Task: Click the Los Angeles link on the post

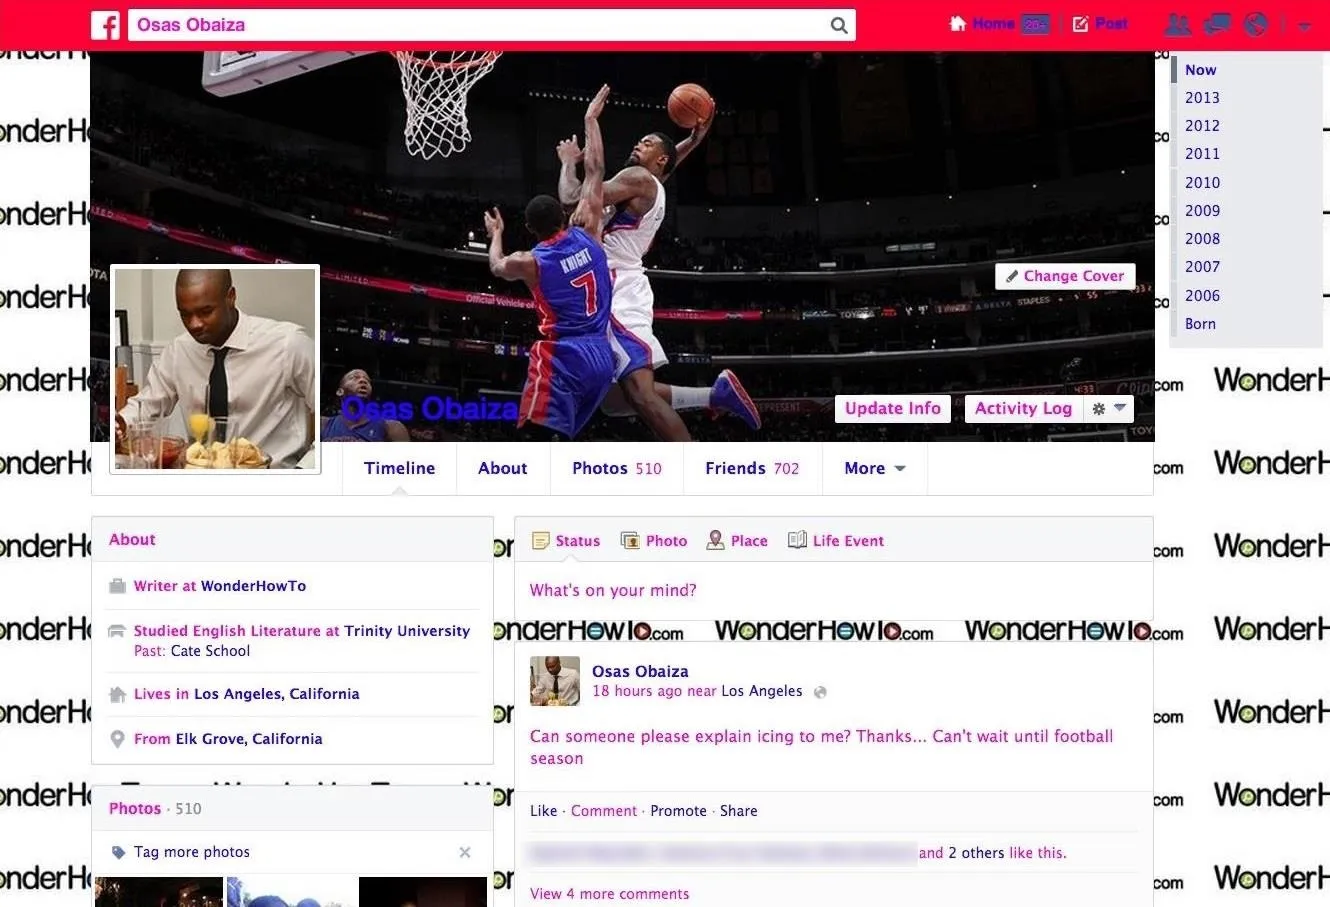Action: [761, 691]
